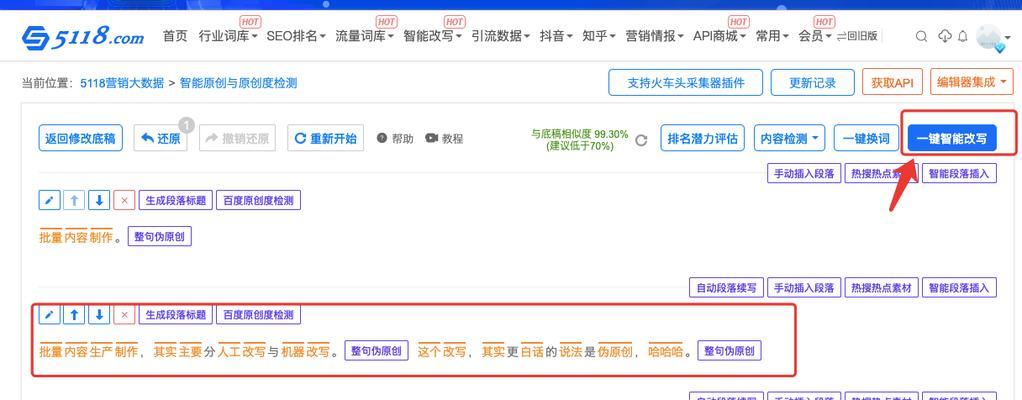Screen dimensions: 1022x400
Task: Click the 返回修改底稿 button
Action: pos(80,138)
